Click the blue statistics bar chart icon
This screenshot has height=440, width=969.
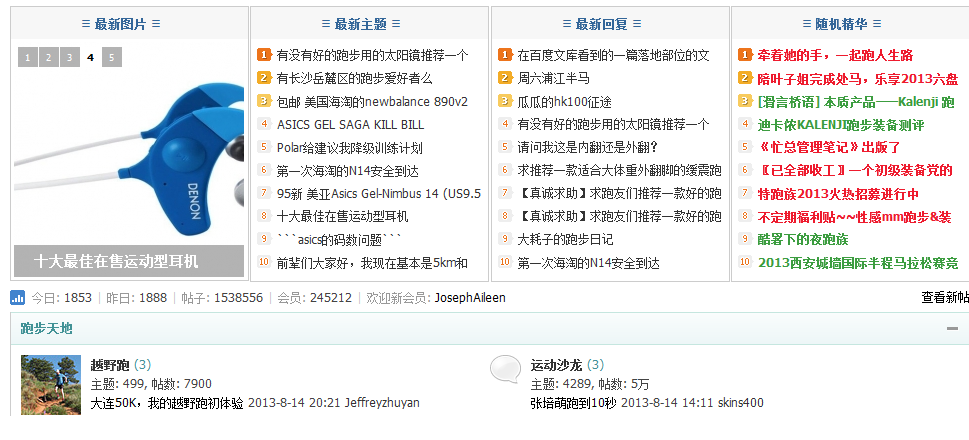17,298
